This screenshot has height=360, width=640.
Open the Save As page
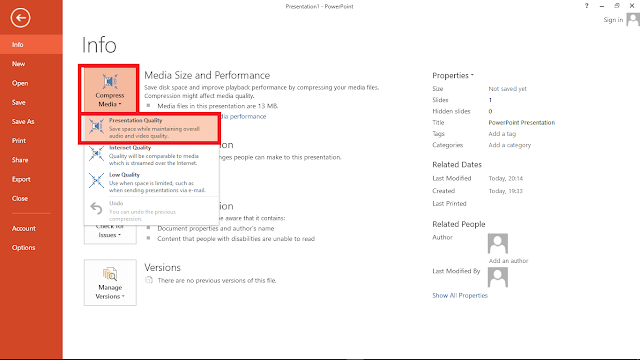pyautogui.click(x=31, y=121)
